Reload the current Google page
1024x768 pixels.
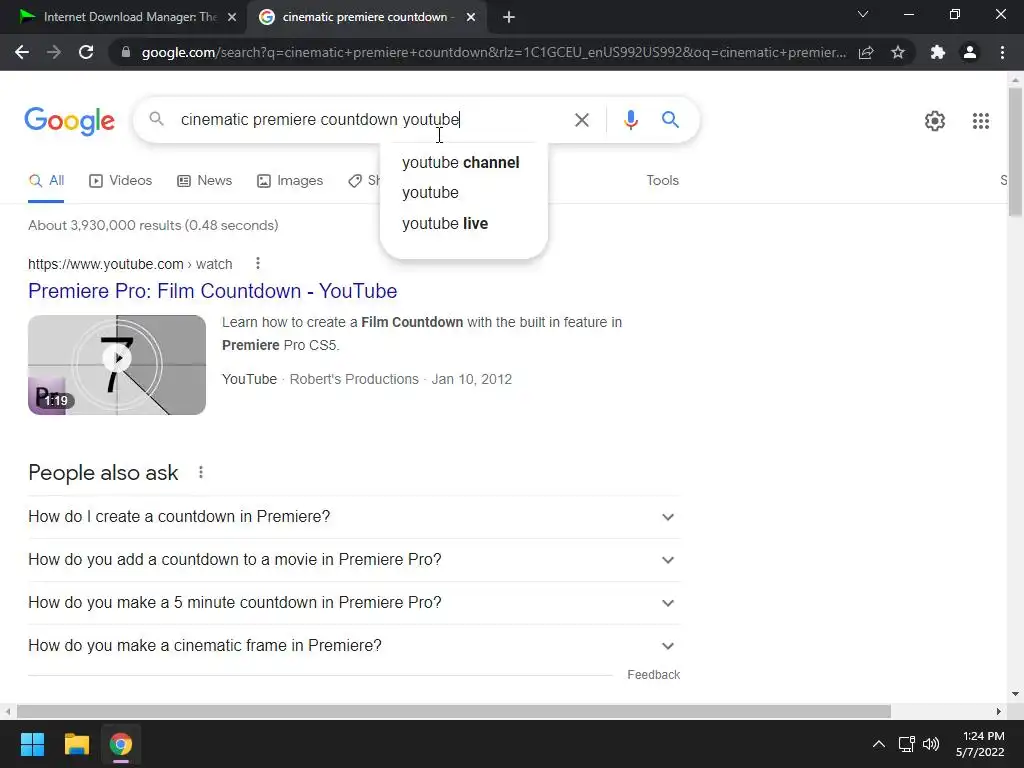[x=86, y=52]
